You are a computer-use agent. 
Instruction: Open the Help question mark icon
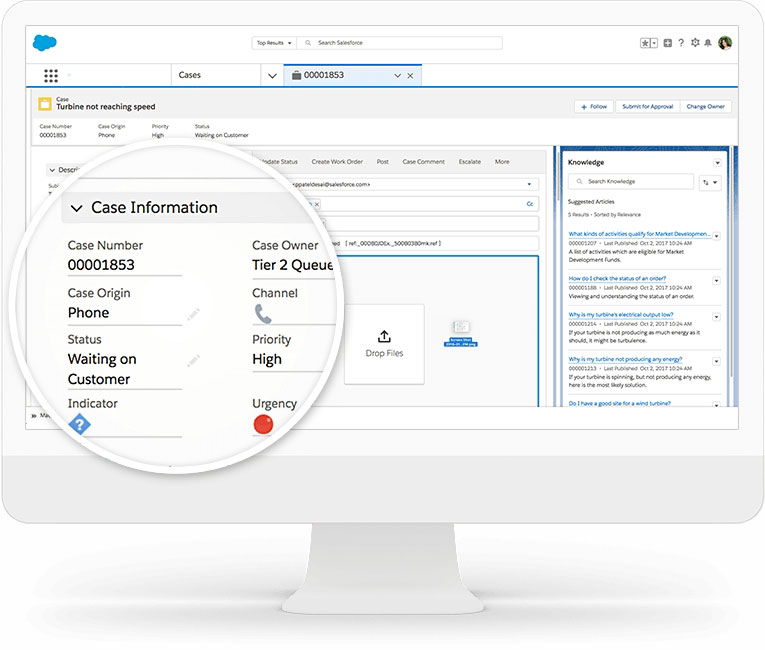tap(681, 43)
